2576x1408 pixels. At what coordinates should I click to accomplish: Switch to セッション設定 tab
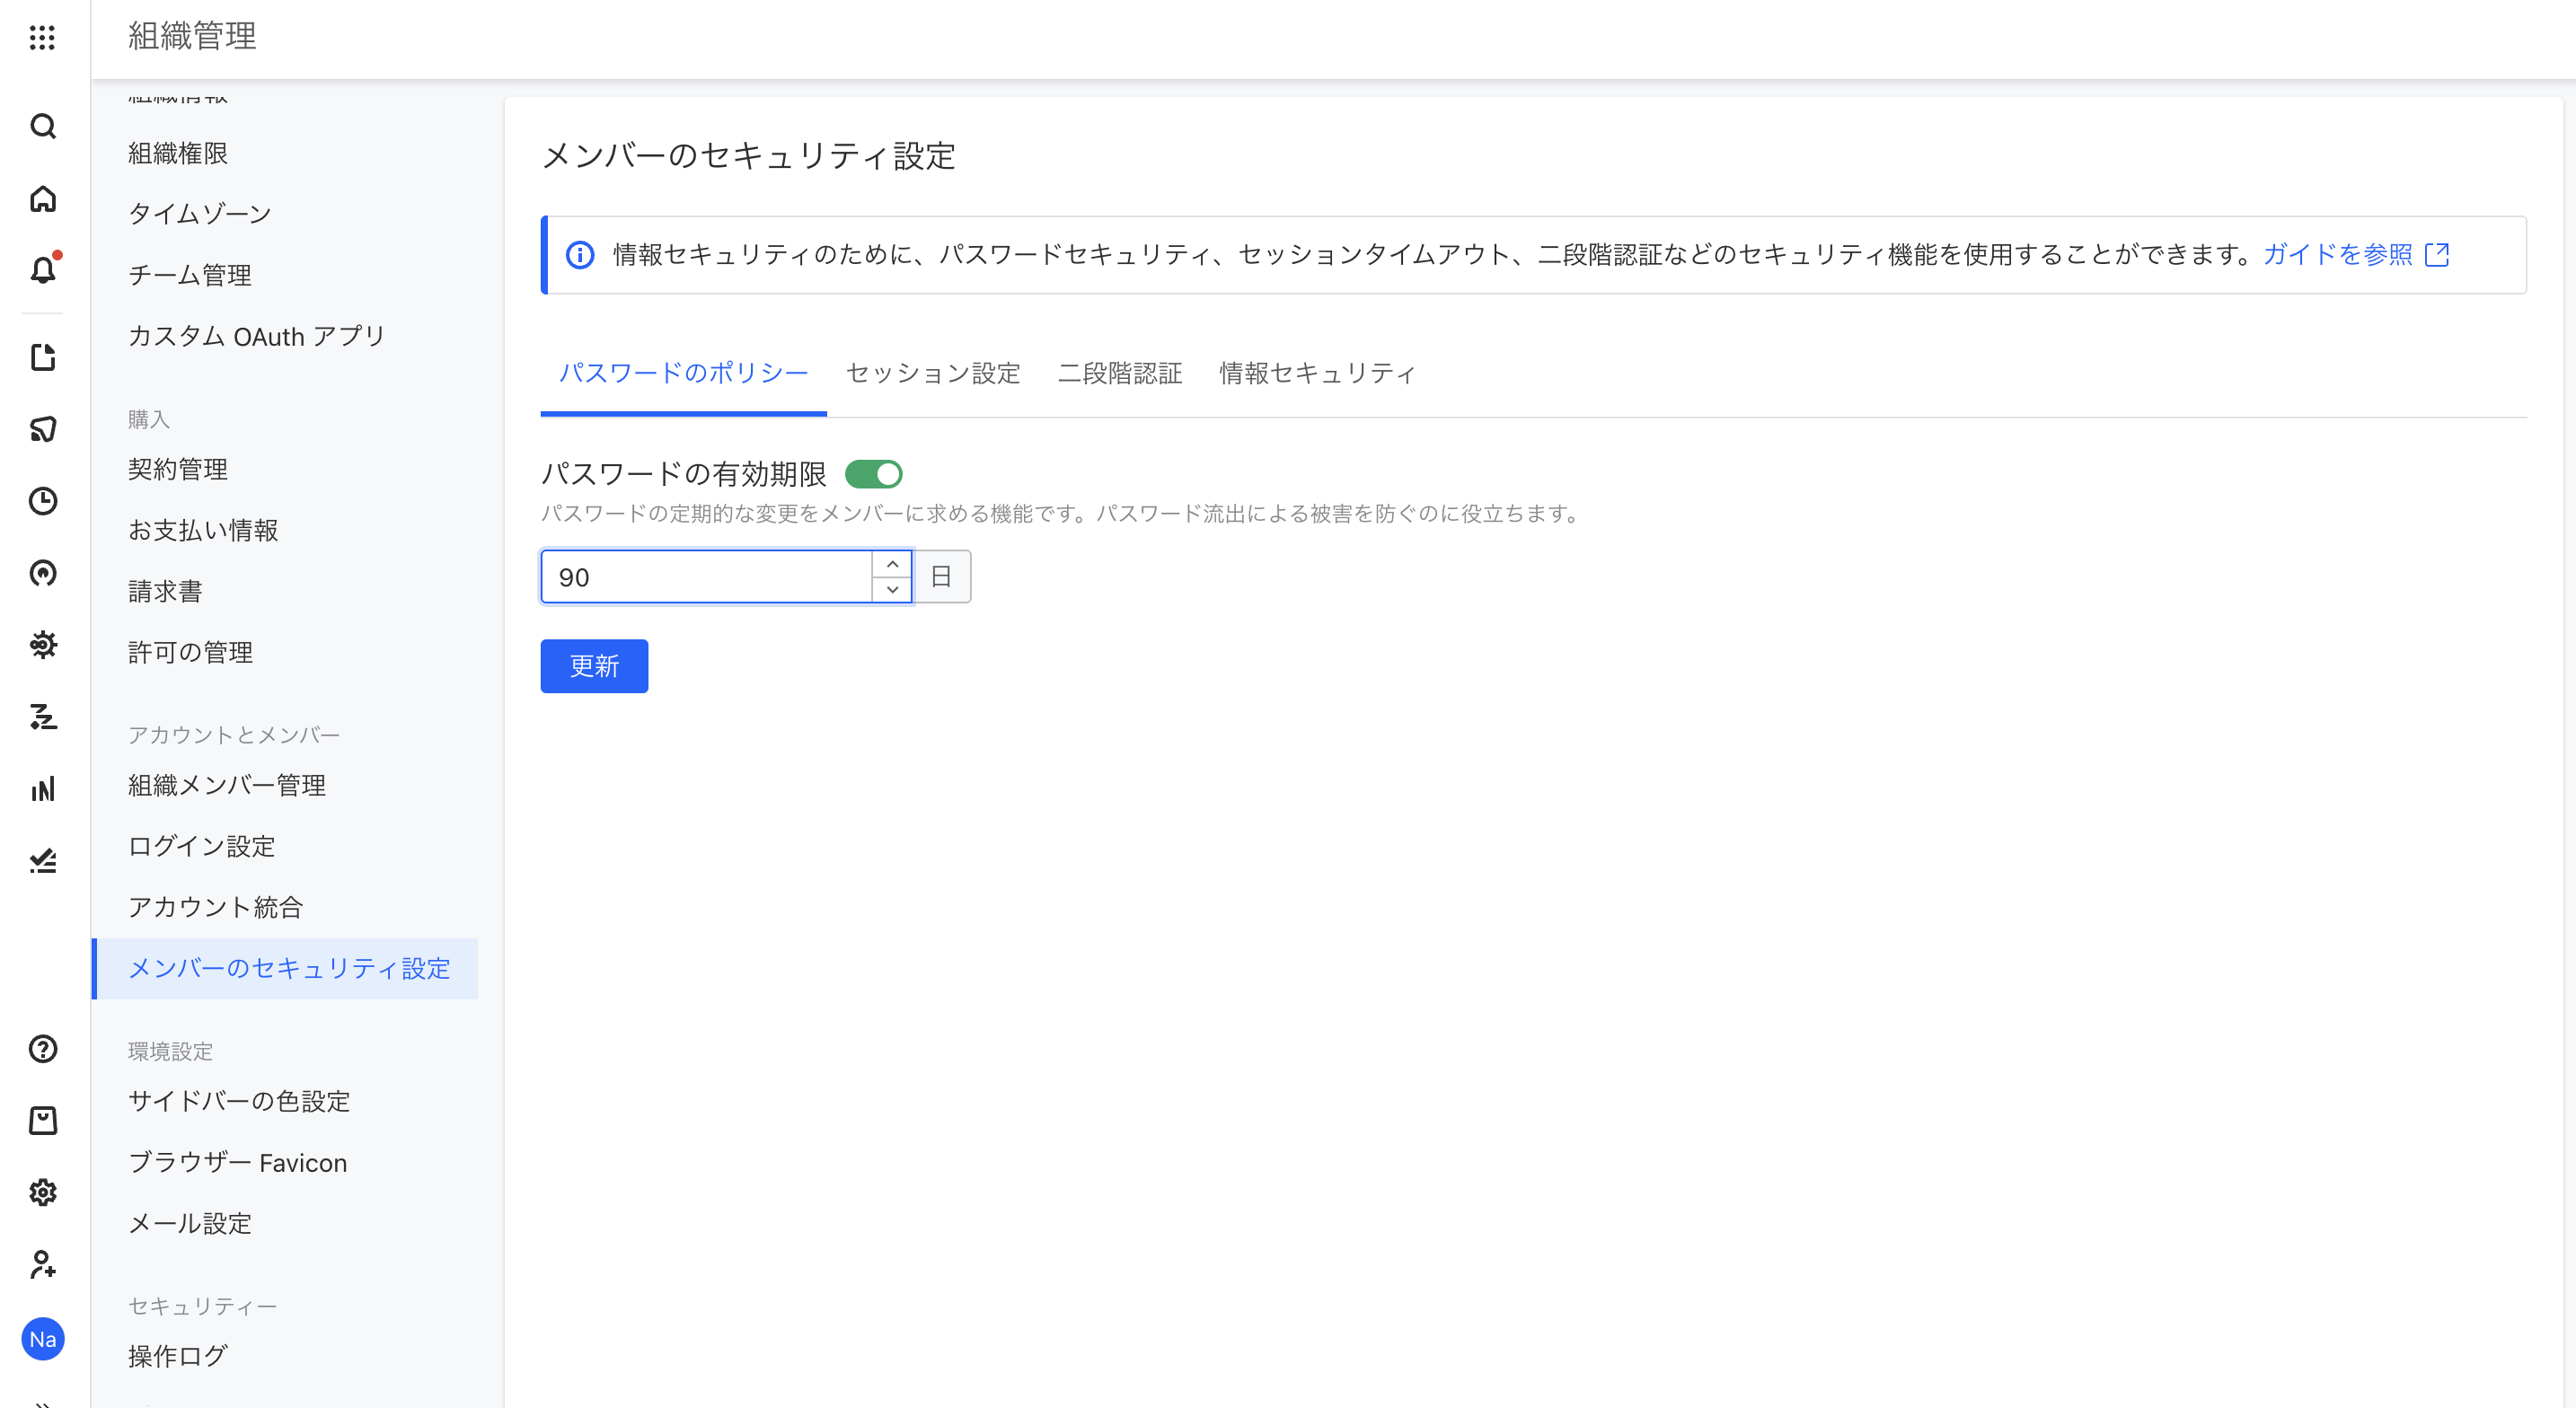tap(932, 373)
